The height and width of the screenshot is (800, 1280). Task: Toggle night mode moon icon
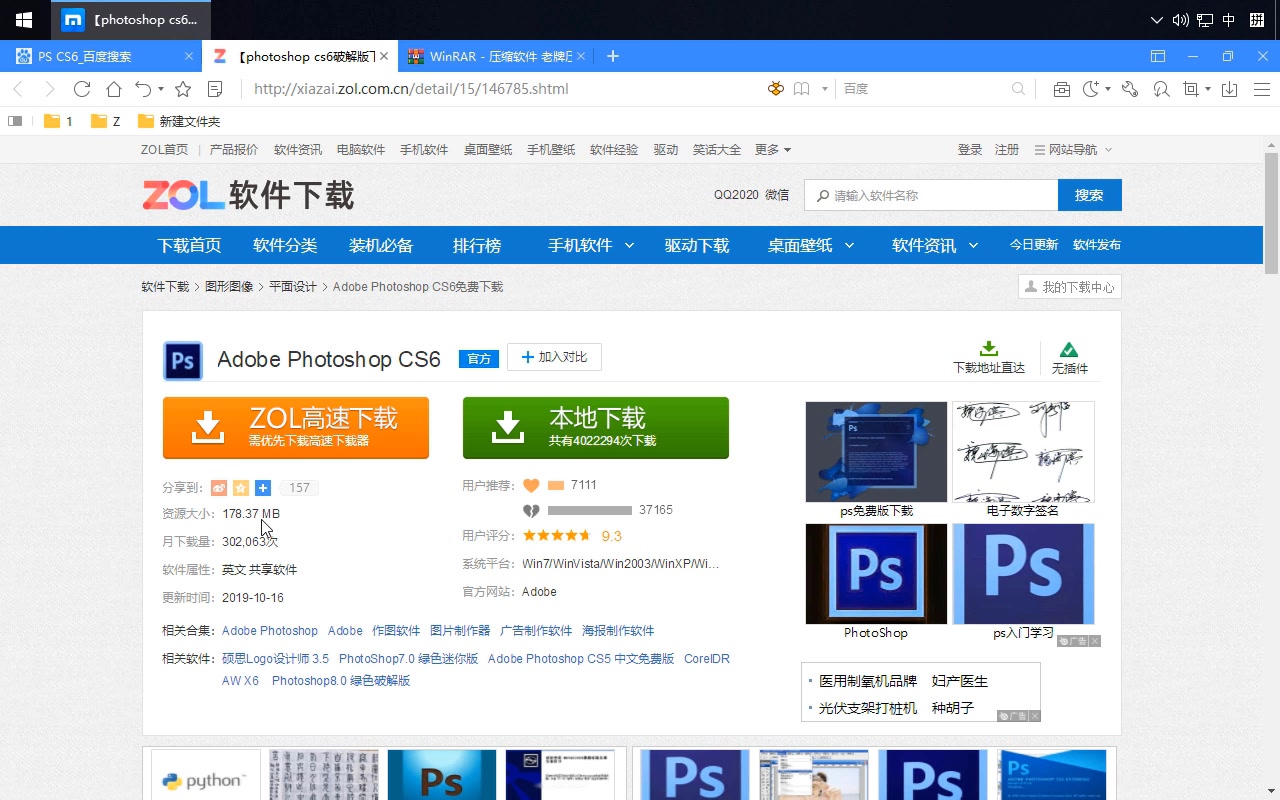click(x=1091, y=89)
